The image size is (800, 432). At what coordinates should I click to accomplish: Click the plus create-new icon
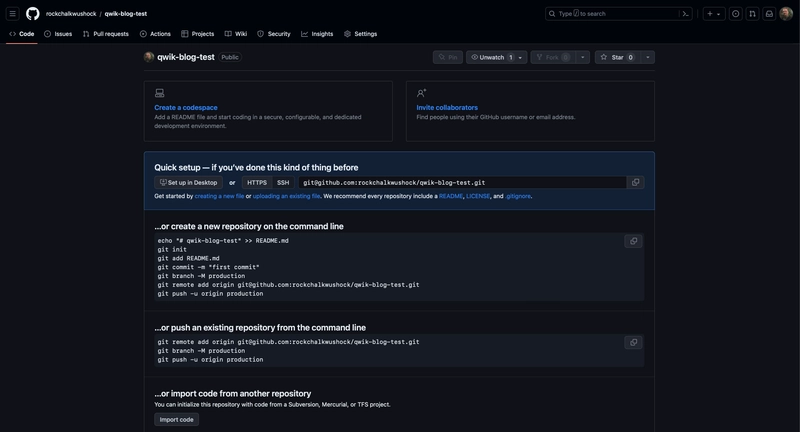point(710,14)
